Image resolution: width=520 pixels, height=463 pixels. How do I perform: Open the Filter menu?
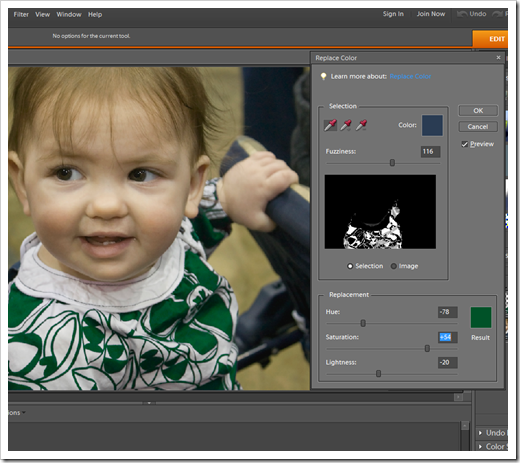point(21,14)
